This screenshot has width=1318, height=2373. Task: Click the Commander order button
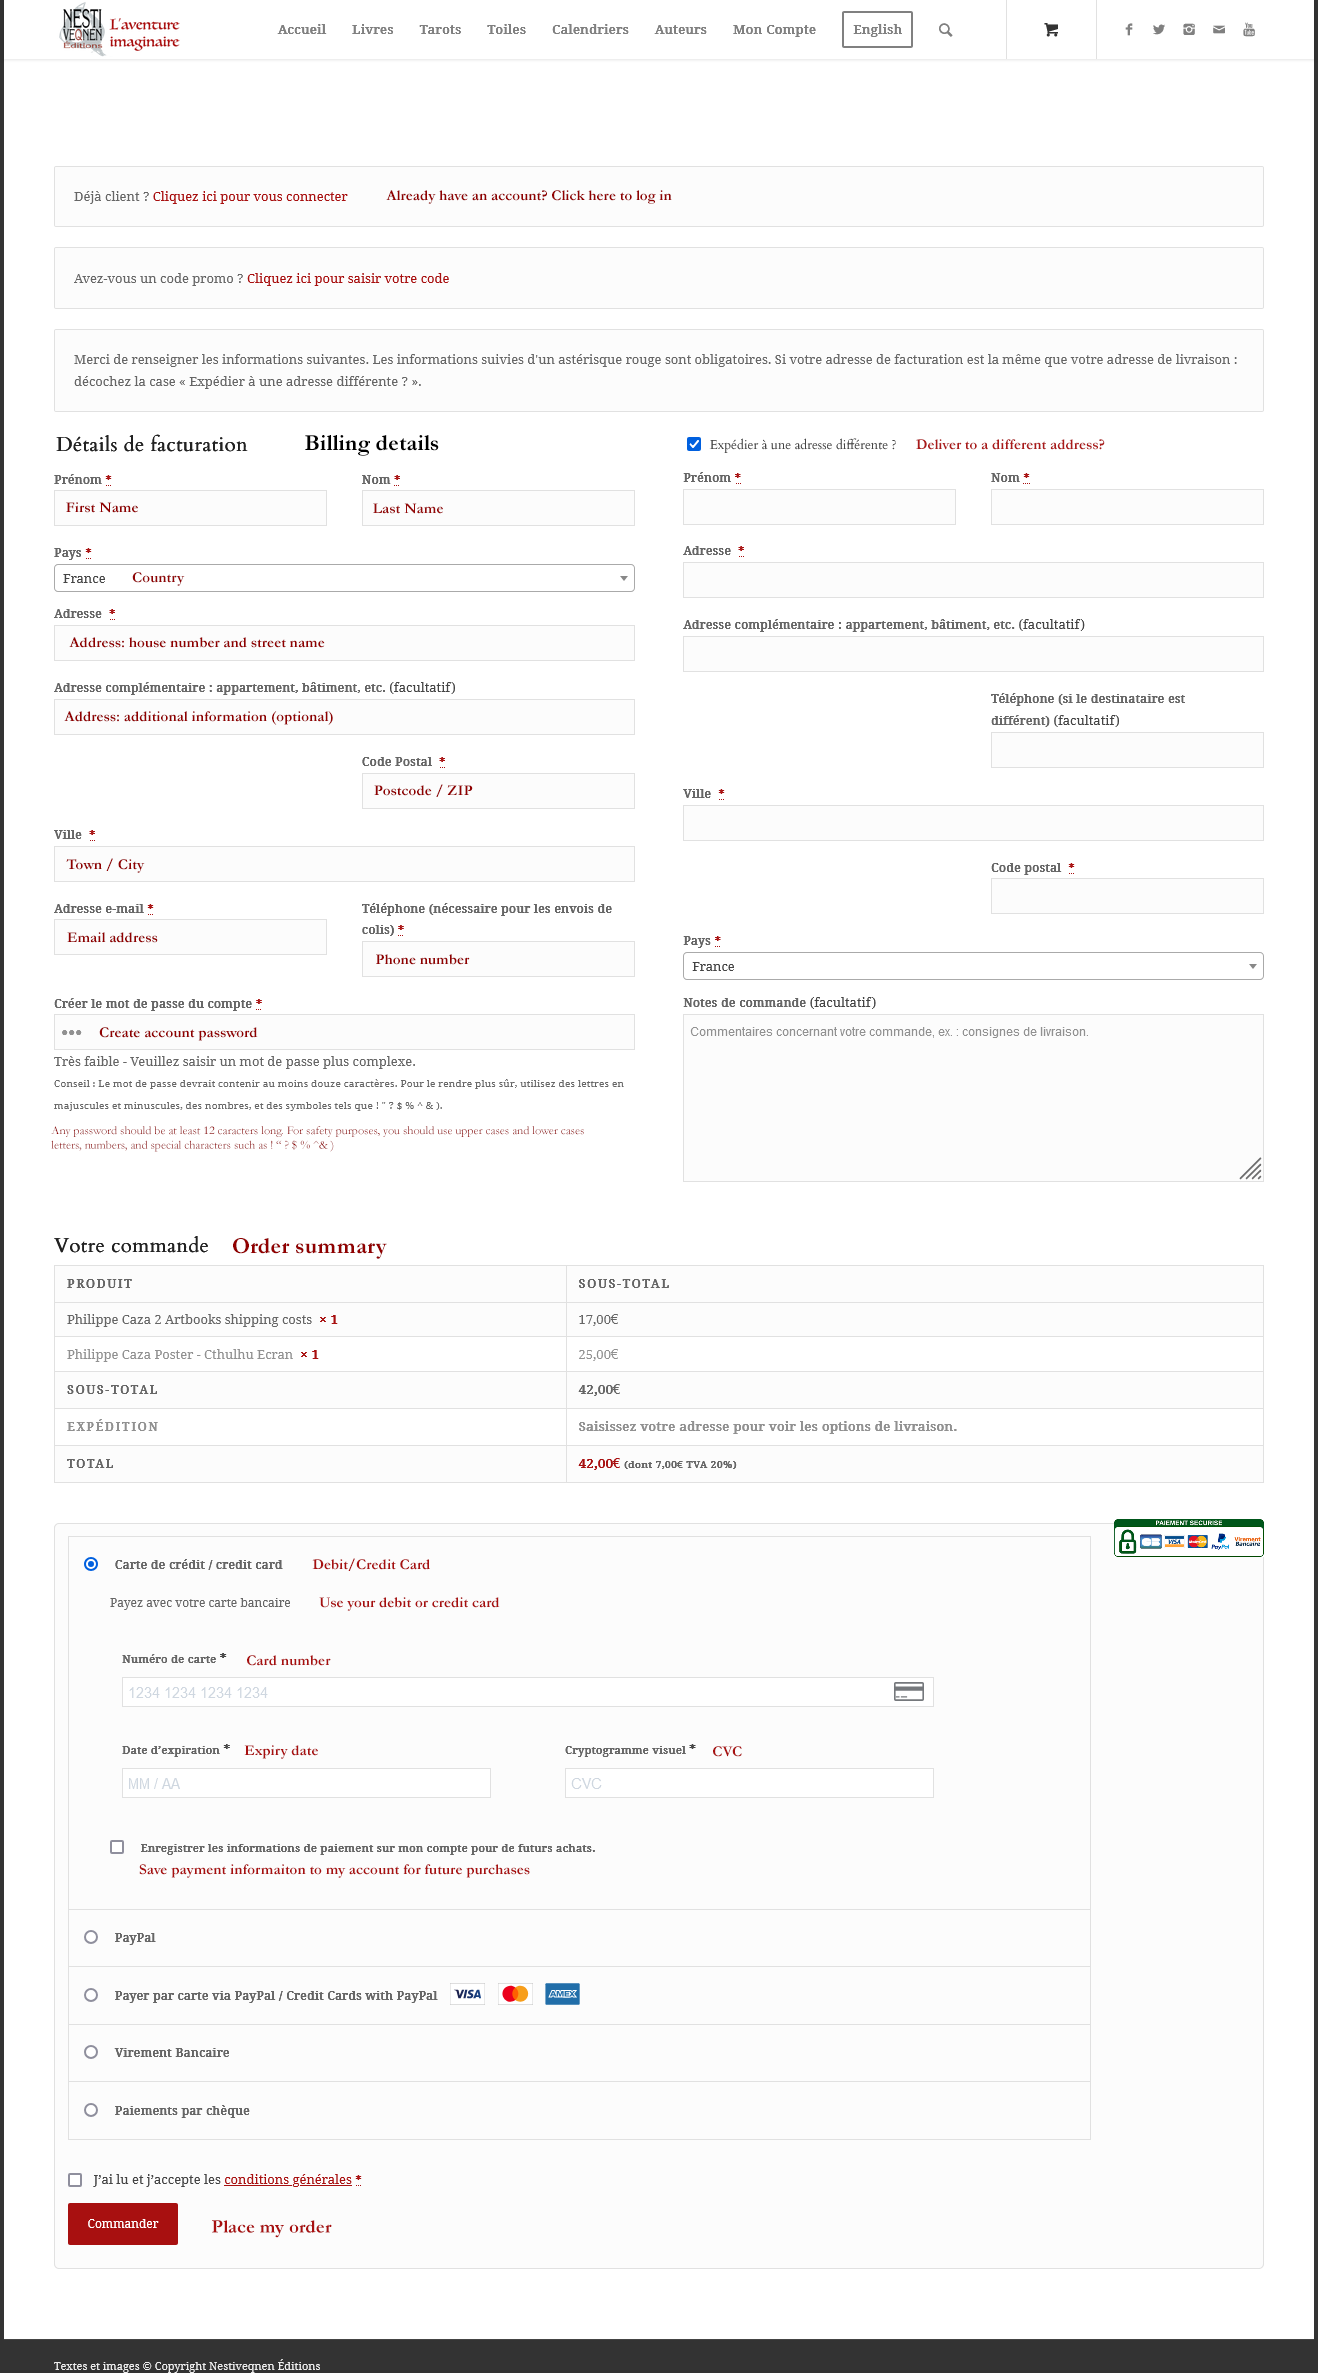[123, 2224]
